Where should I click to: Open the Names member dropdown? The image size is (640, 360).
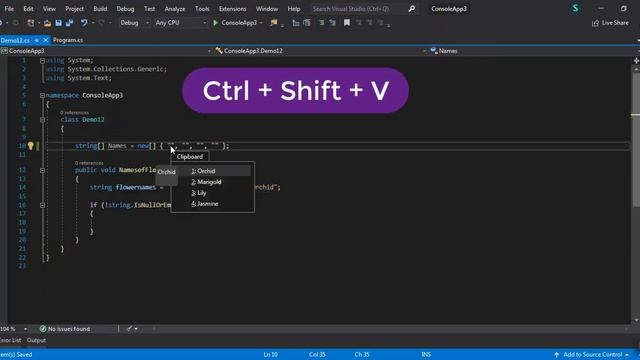coord(534,51)
